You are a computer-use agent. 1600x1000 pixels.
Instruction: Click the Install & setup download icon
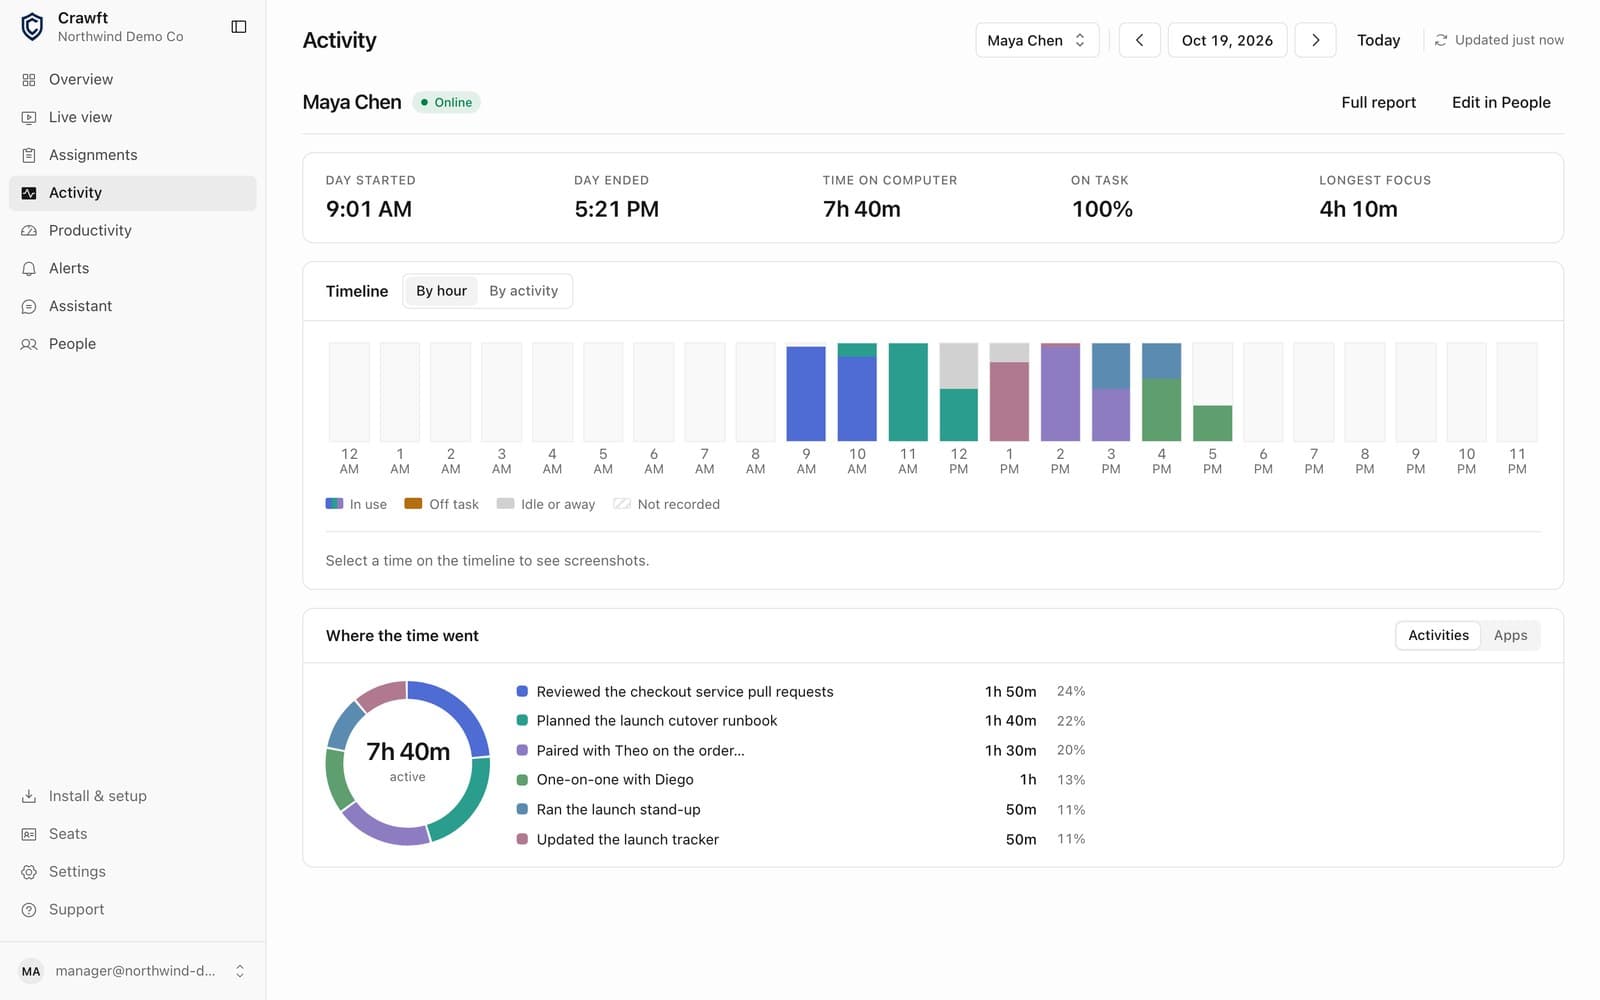click(29, 797)
